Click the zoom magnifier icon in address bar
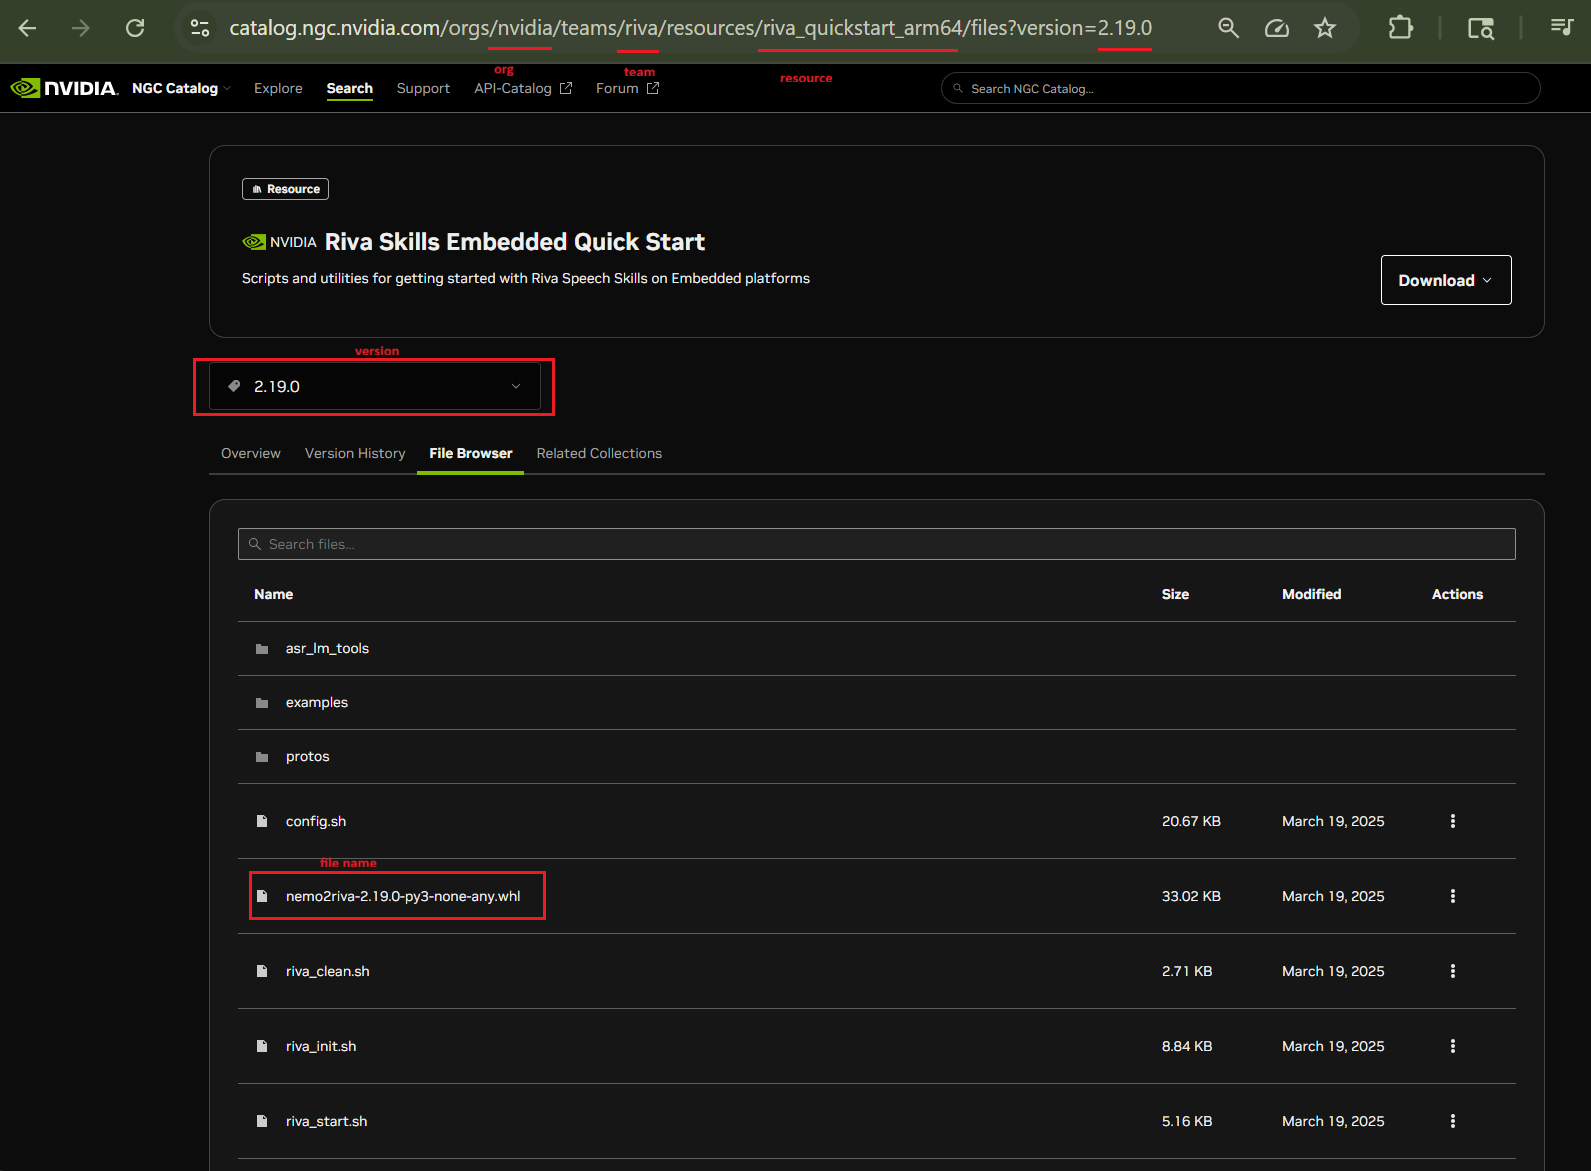 1228,28
